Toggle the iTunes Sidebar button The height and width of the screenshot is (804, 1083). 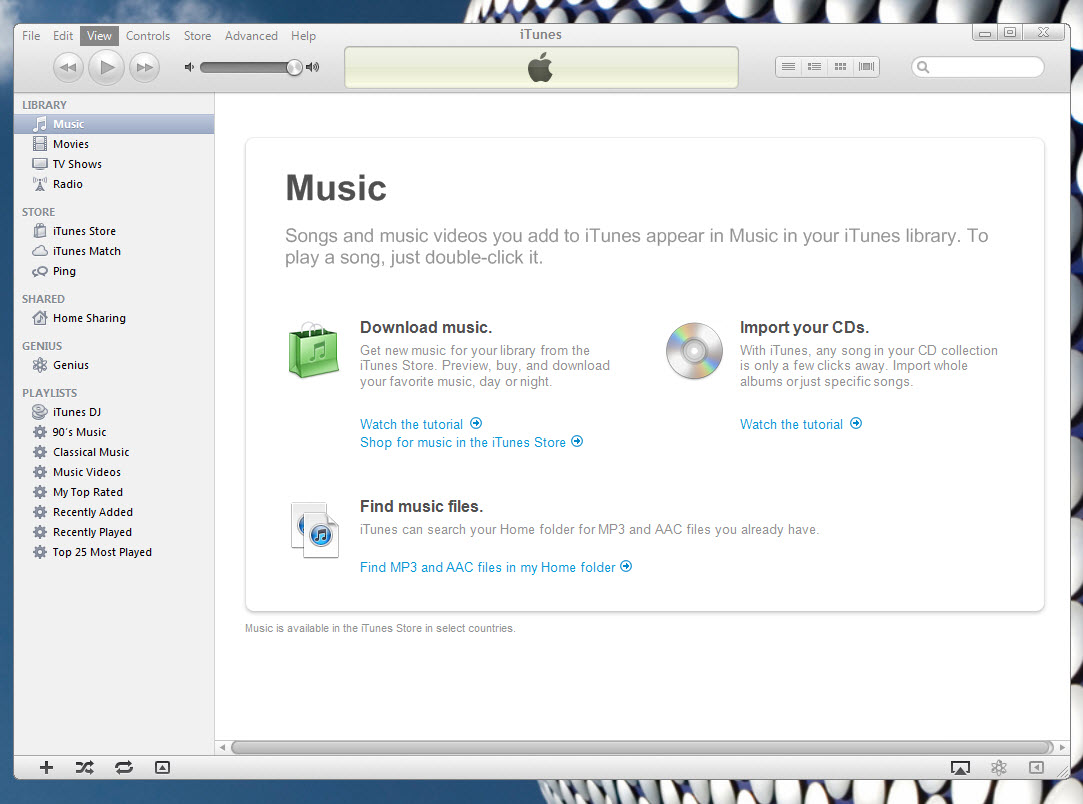pyautogui.click(x=1036, y=767)
